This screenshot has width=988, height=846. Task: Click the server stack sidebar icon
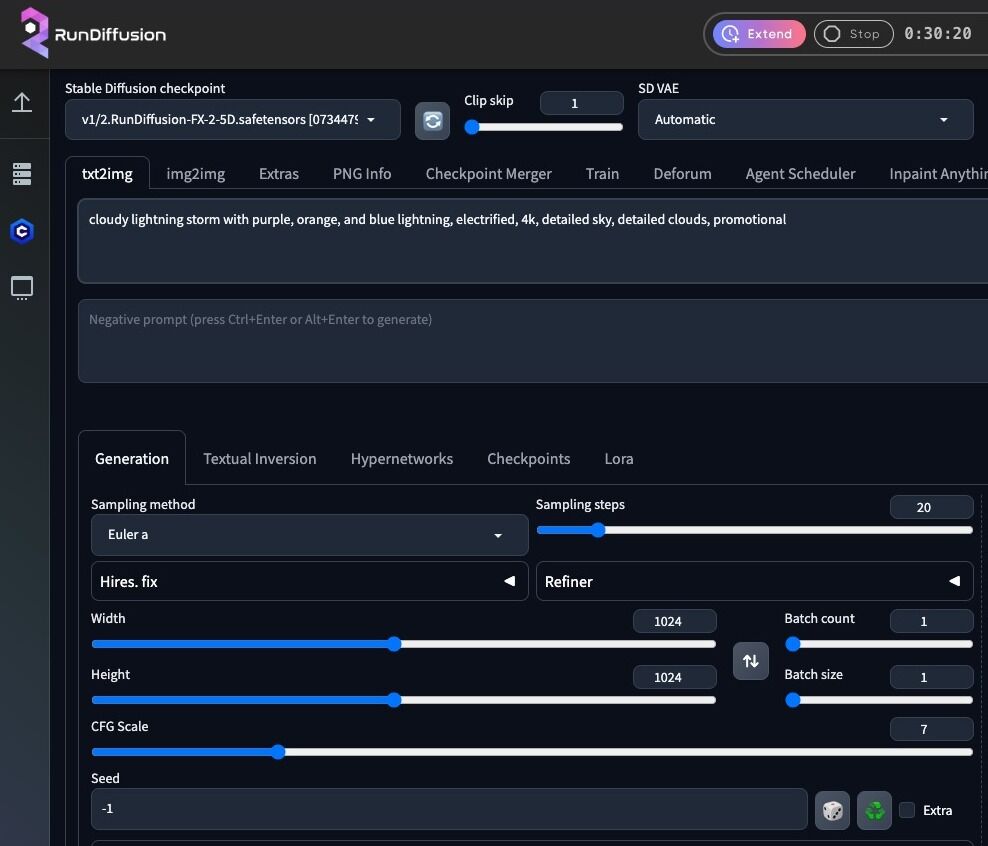(22, 174)
